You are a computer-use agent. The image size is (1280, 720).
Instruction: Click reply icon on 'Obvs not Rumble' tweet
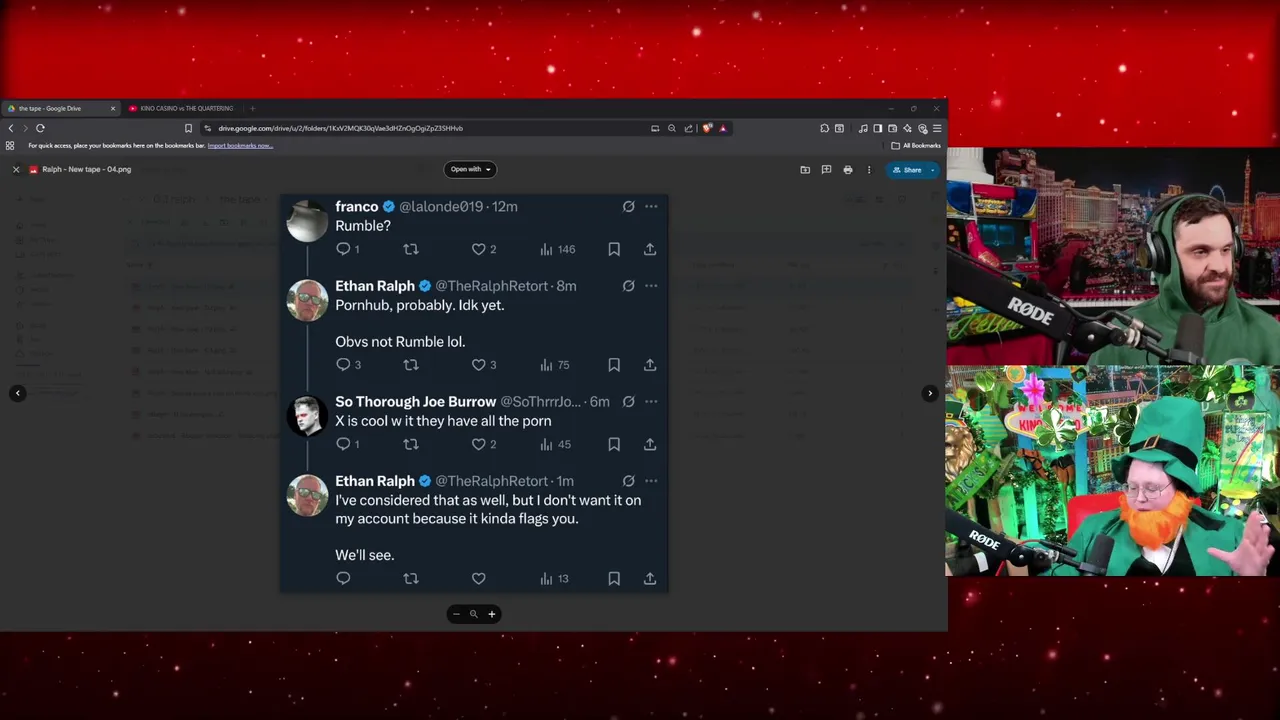click(x=343, y=365)
